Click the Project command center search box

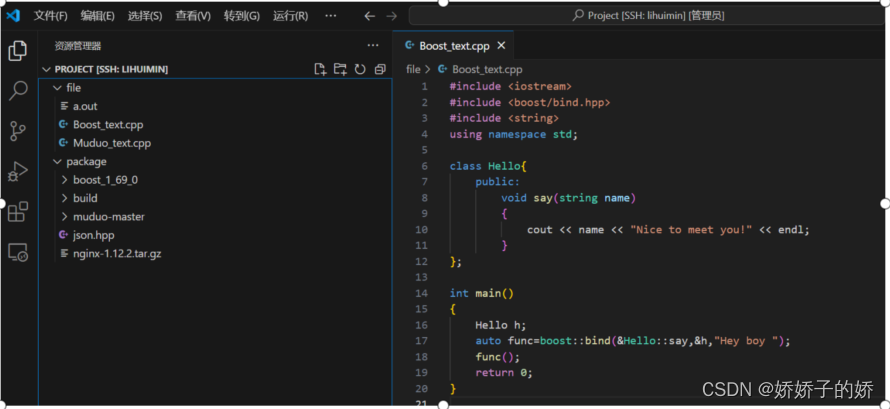648,16
